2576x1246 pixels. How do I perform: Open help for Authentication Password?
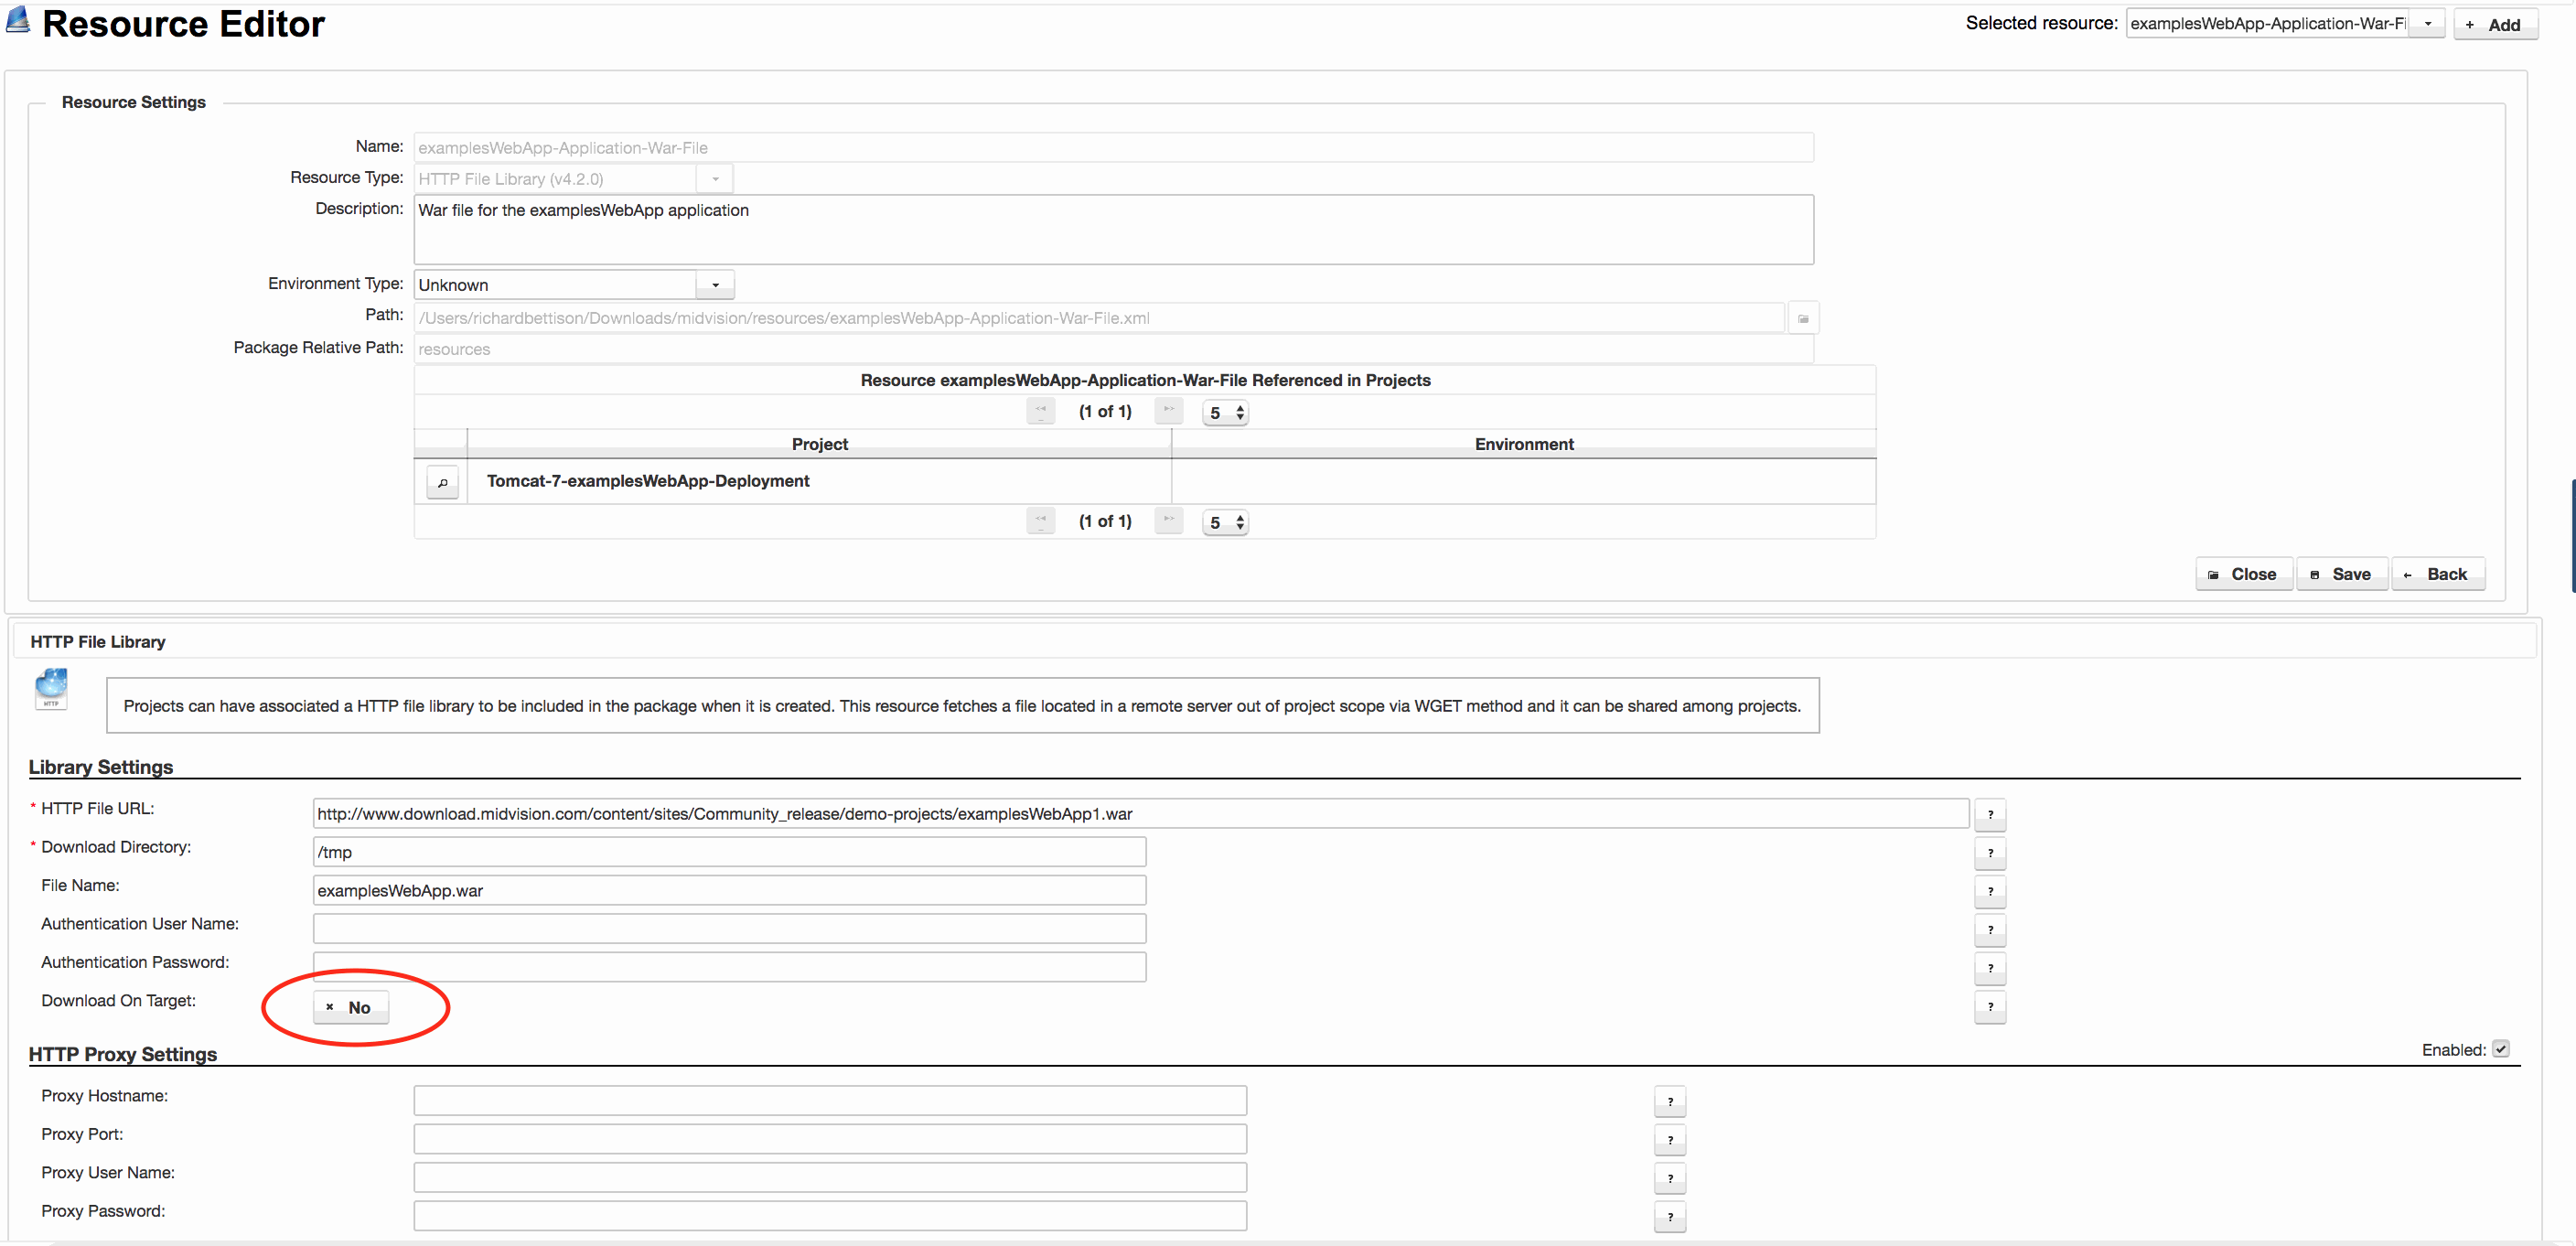(1990, 968)
